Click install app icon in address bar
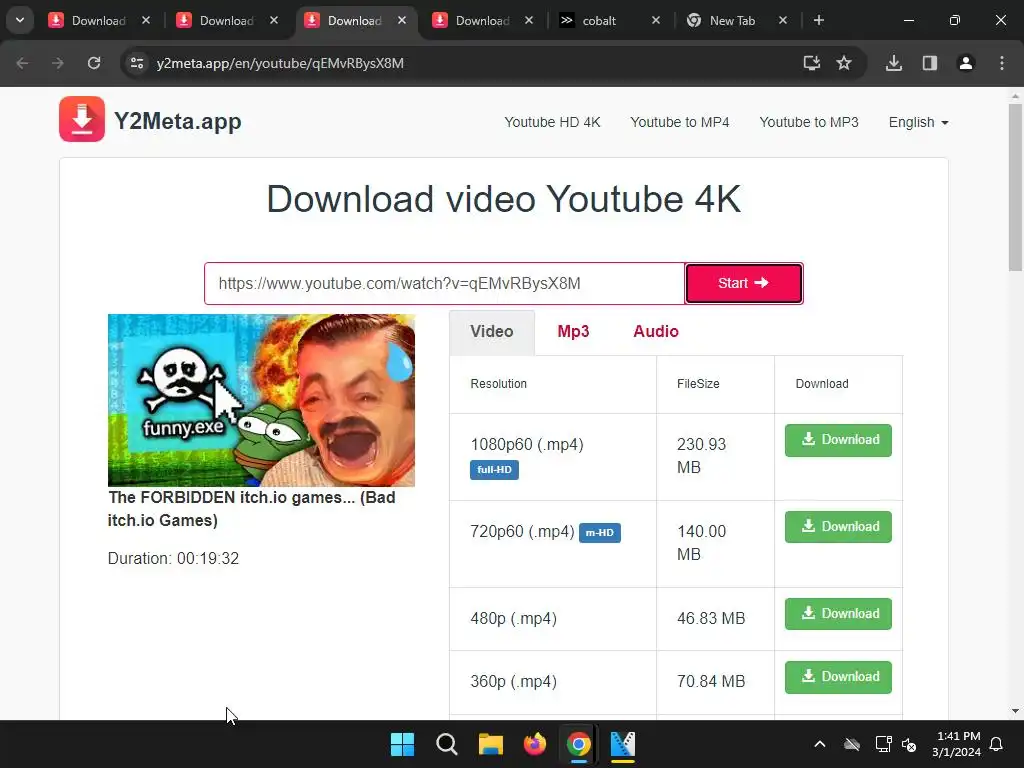1024x768 pixels. (811, 63)
